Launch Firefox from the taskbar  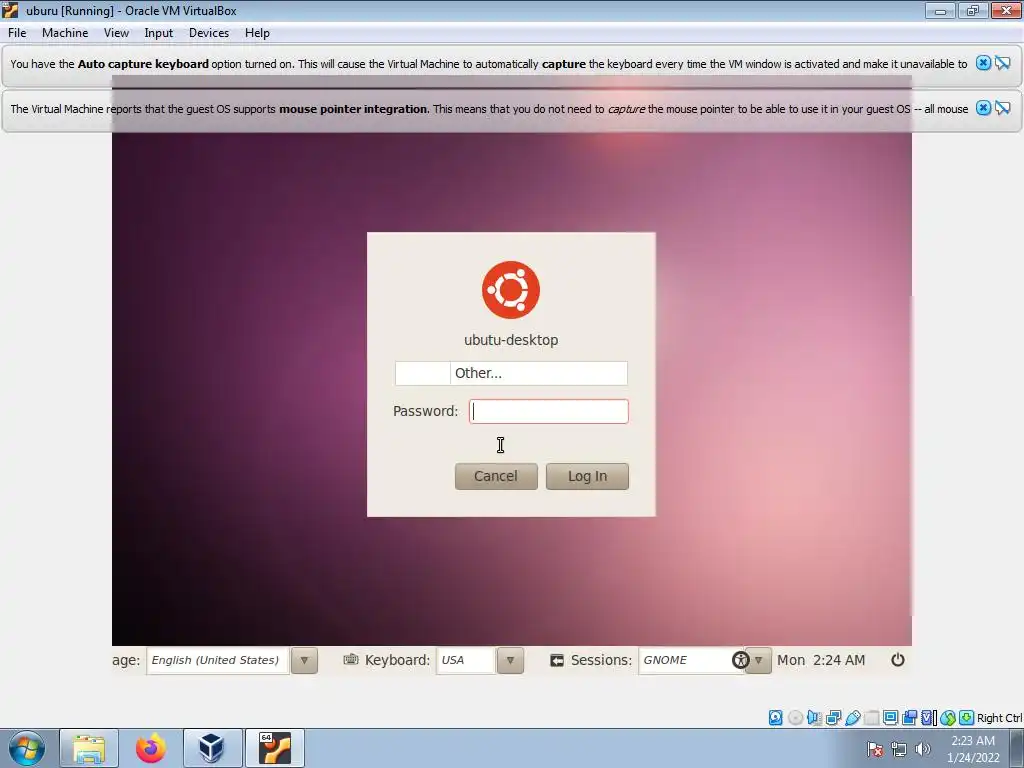click(x=151, y=748)
